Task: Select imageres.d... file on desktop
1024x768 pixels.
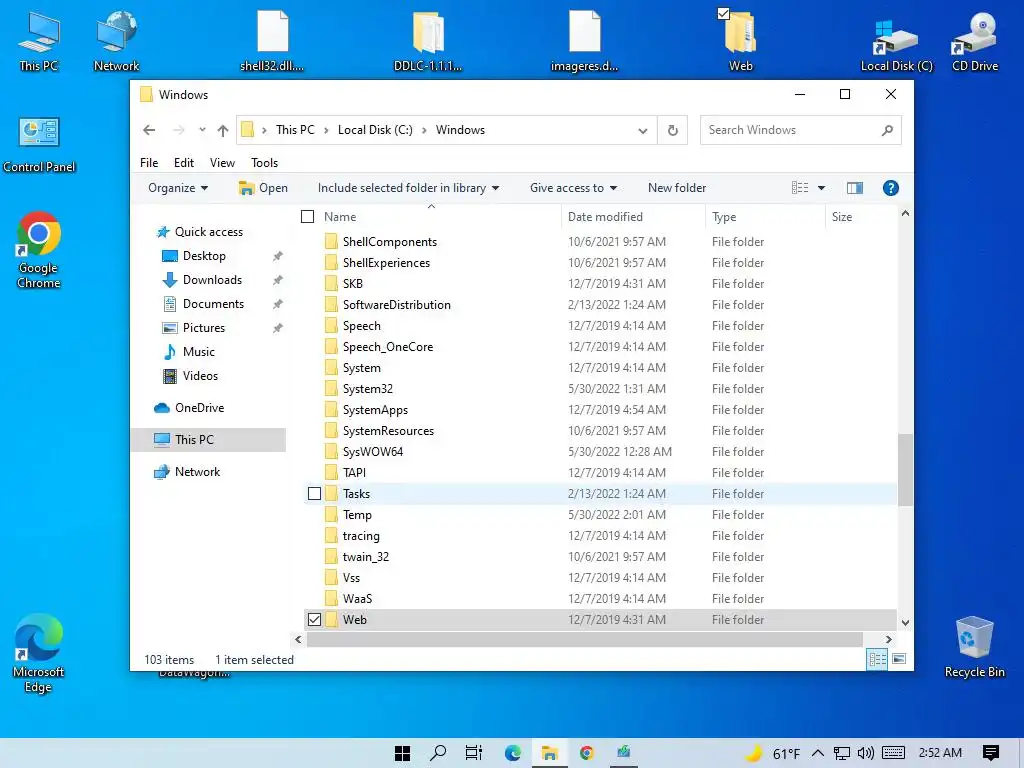Action: (584, 41)
